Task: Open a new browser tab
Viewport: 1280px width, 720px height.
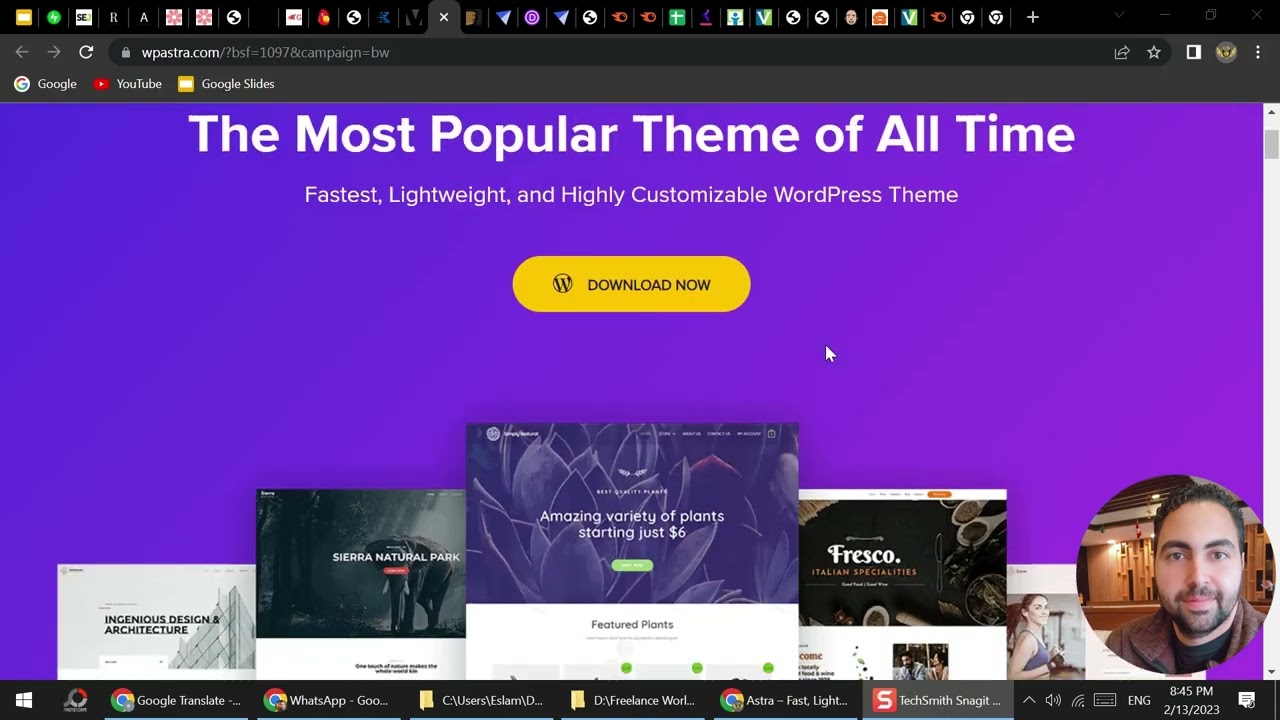Action: click(1033, 17)
